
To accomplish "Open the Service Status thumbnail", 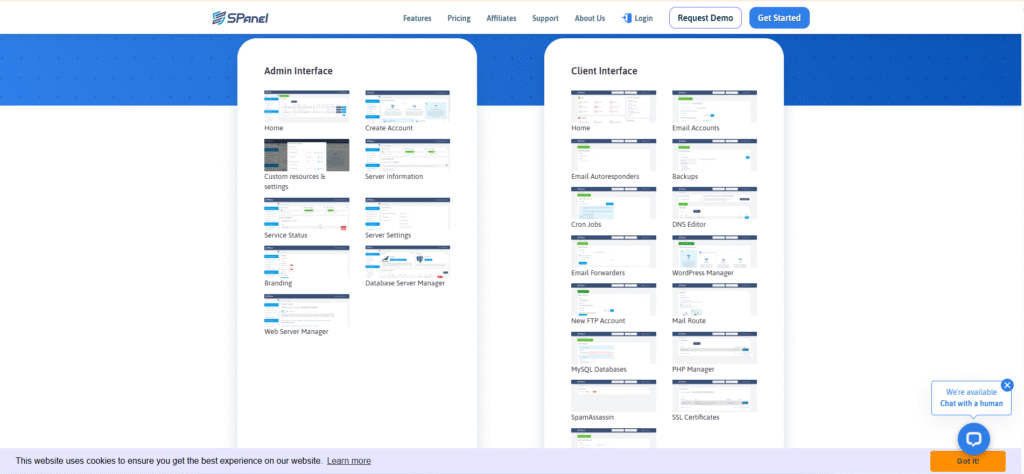I will (x=306, y=213).
